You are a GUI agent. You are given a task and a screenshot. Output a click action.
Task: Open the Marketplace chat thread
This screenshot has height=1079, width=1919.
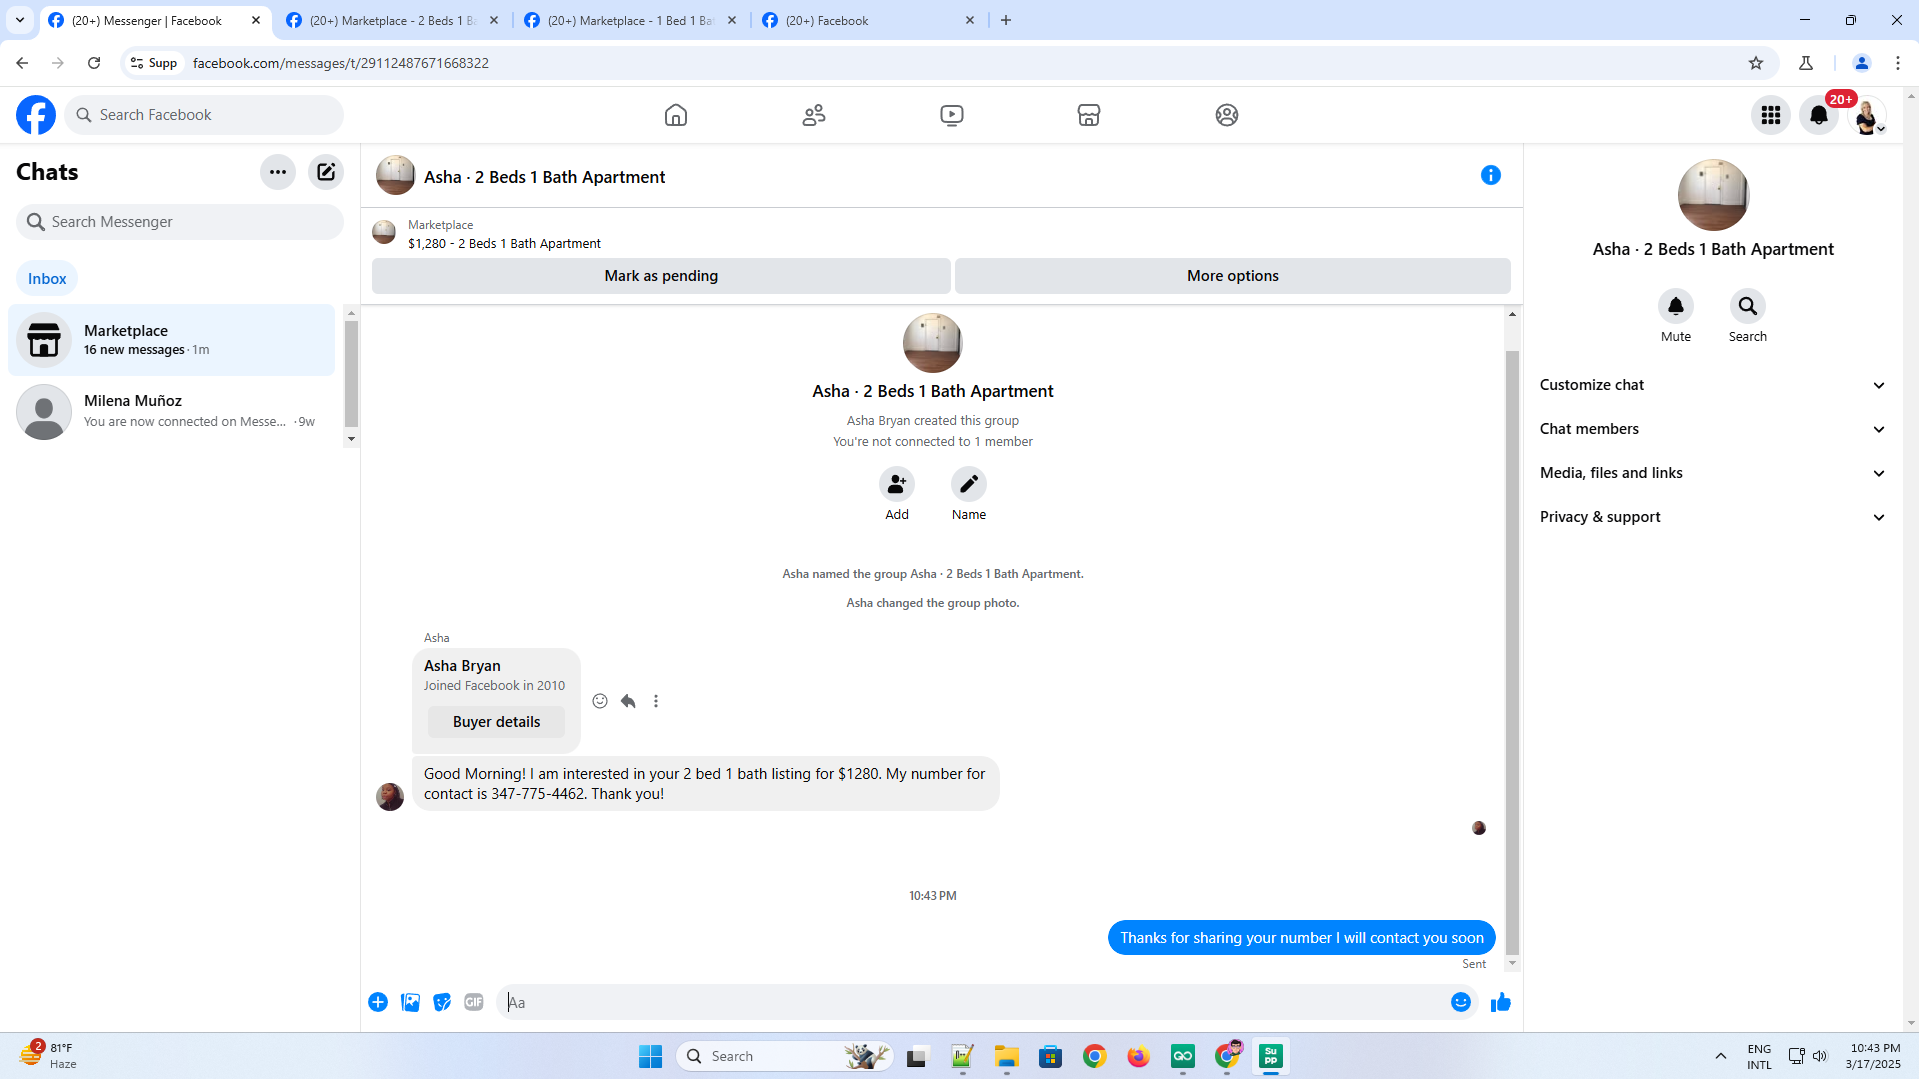[172, 340]
